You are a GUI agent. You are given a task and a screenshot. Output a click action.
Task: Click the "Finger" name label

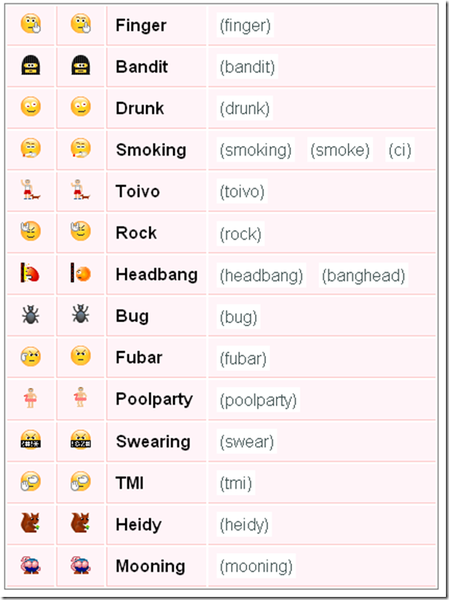point(141,26)
